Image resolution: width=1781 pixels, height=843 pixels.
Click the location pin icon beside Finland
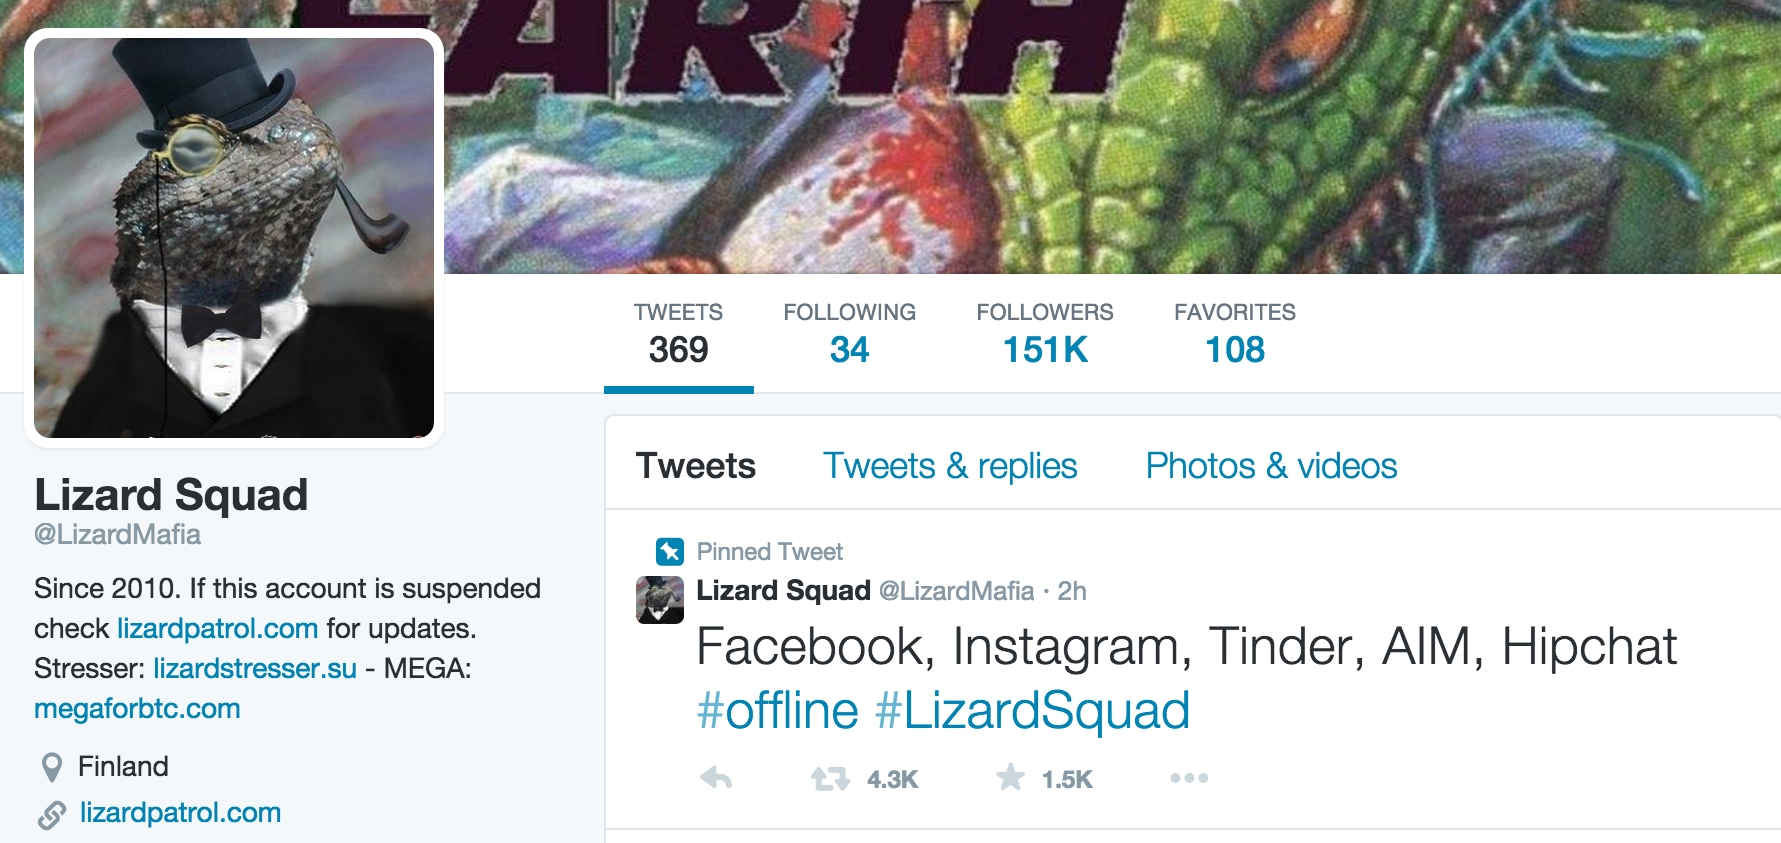(x=52, y=767)
